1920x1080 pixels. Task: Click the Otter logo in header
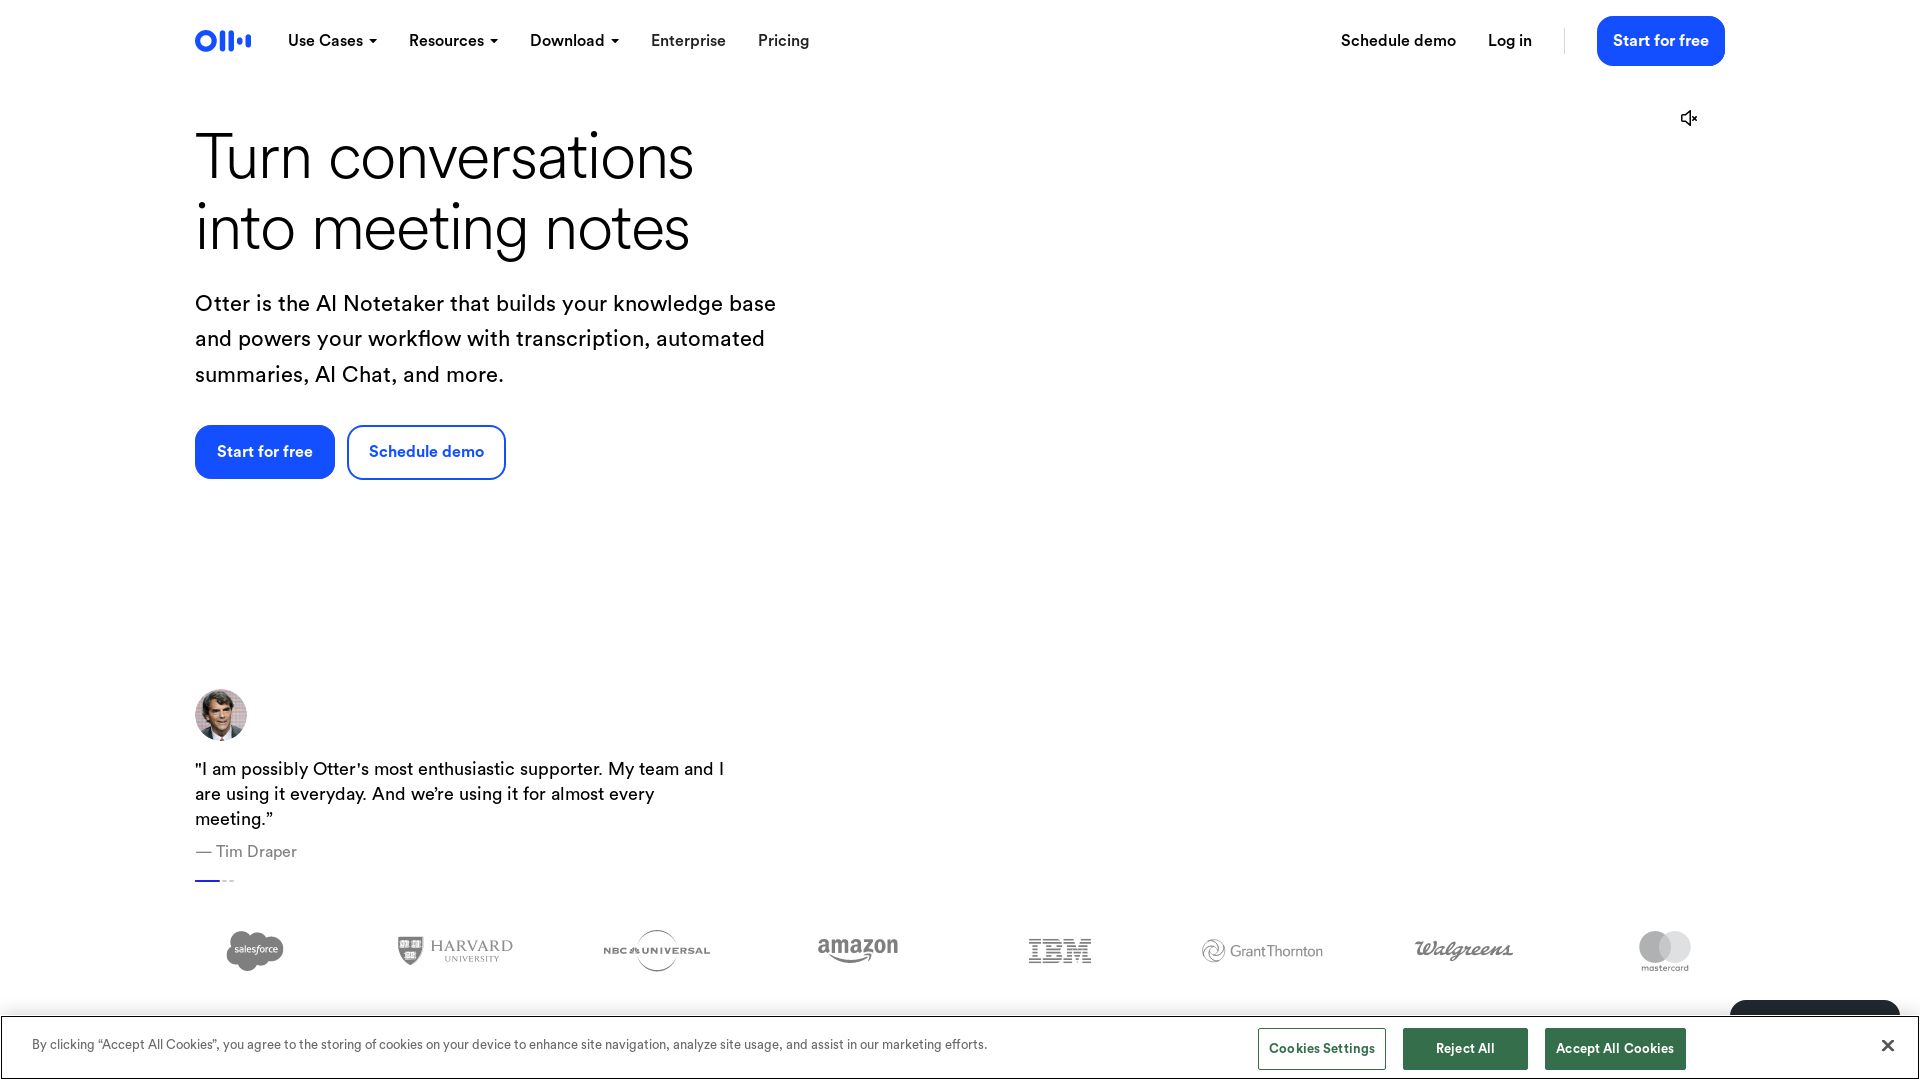[x=223, y=41]
